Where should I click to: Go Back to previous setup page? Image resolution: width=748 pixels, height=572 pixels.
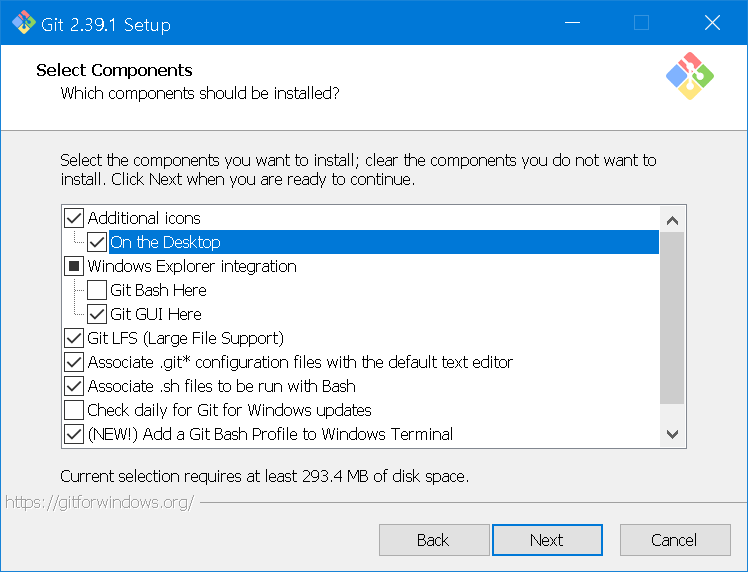[434, 540]
